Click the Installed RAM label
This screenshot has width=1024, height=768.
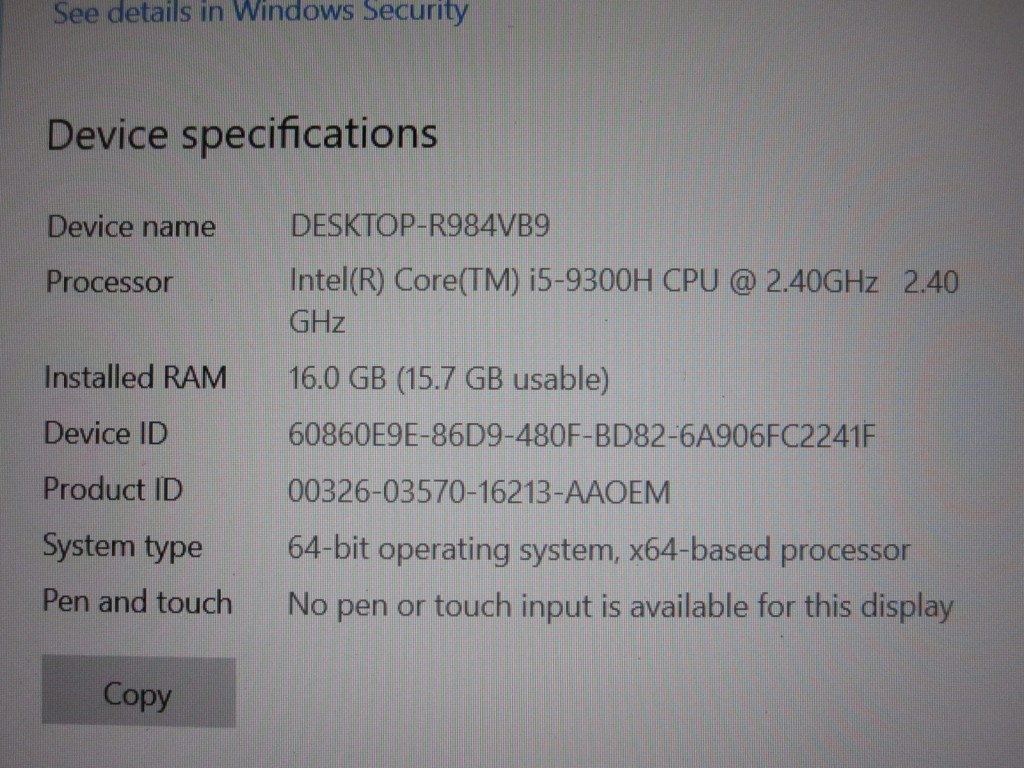[135, 378]
